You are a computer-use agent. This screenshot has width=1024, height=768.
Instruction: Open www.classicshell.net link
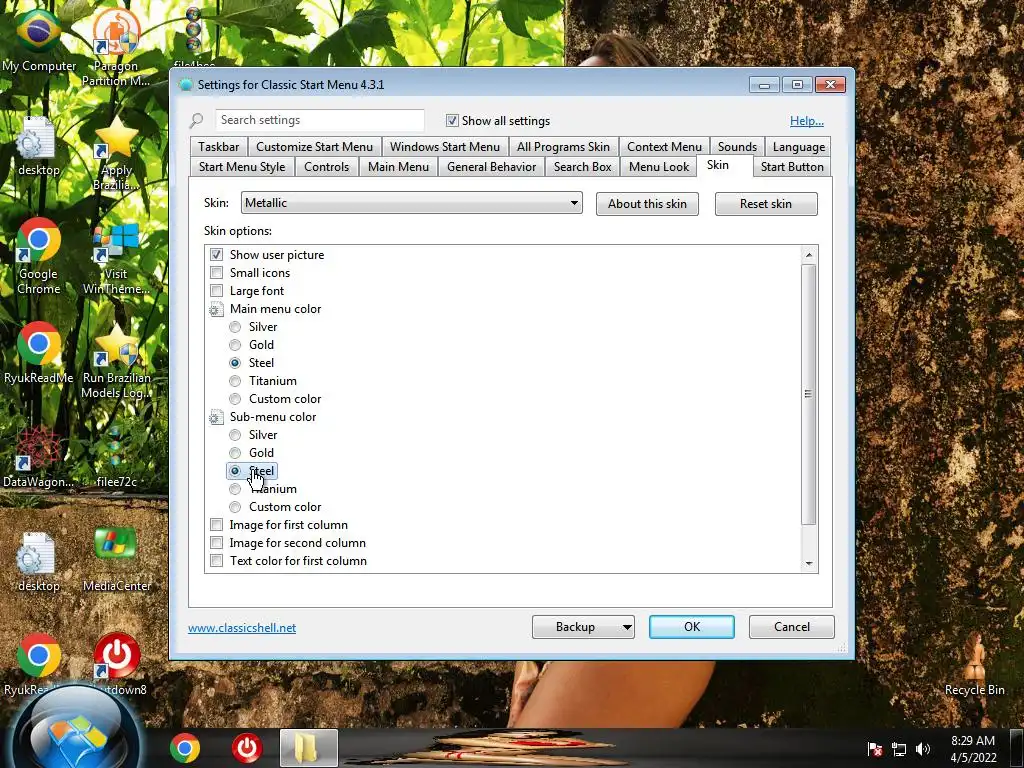(x=242, y=628)
